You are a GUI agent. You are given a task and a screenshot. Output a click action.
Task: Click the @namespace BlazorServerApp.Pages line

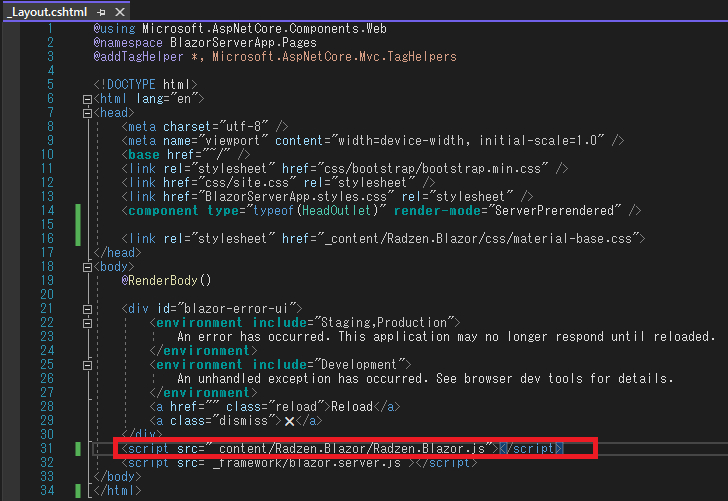205,43
